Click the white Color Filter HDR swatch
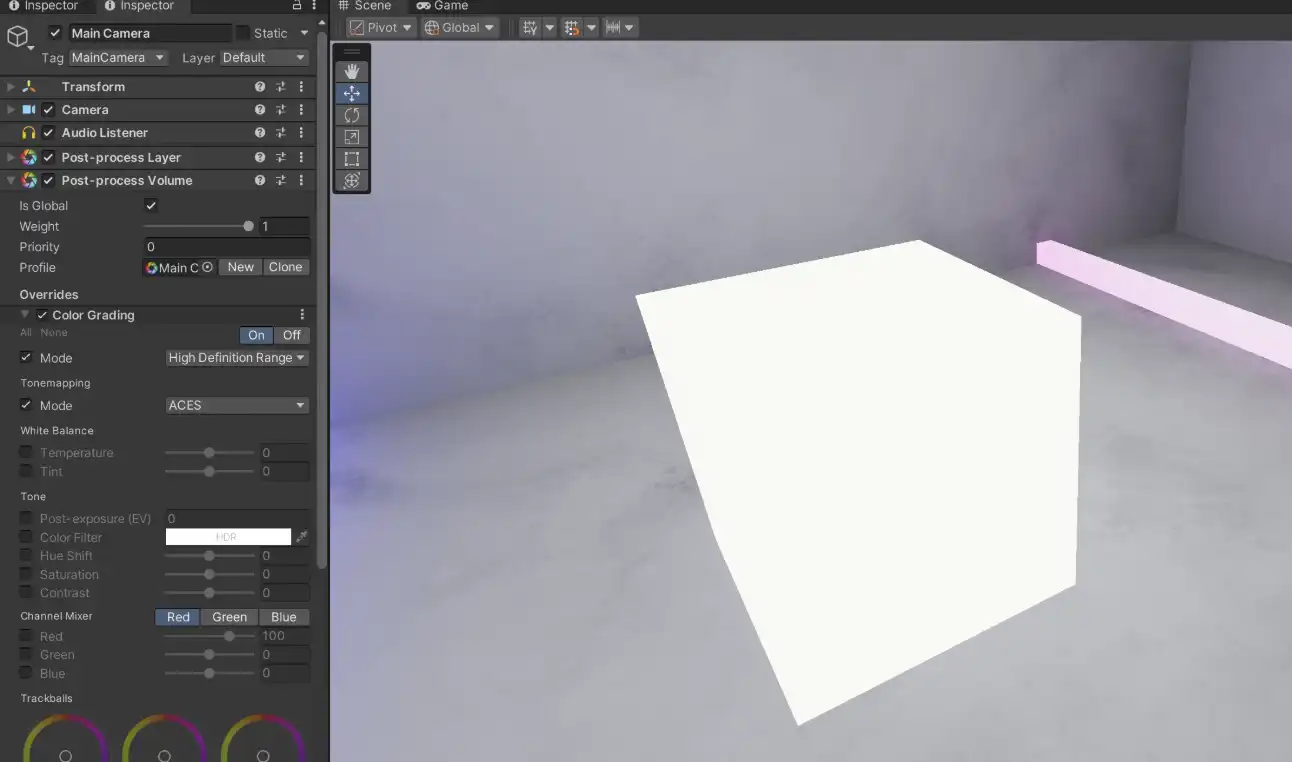 click(x=228, y=537)
